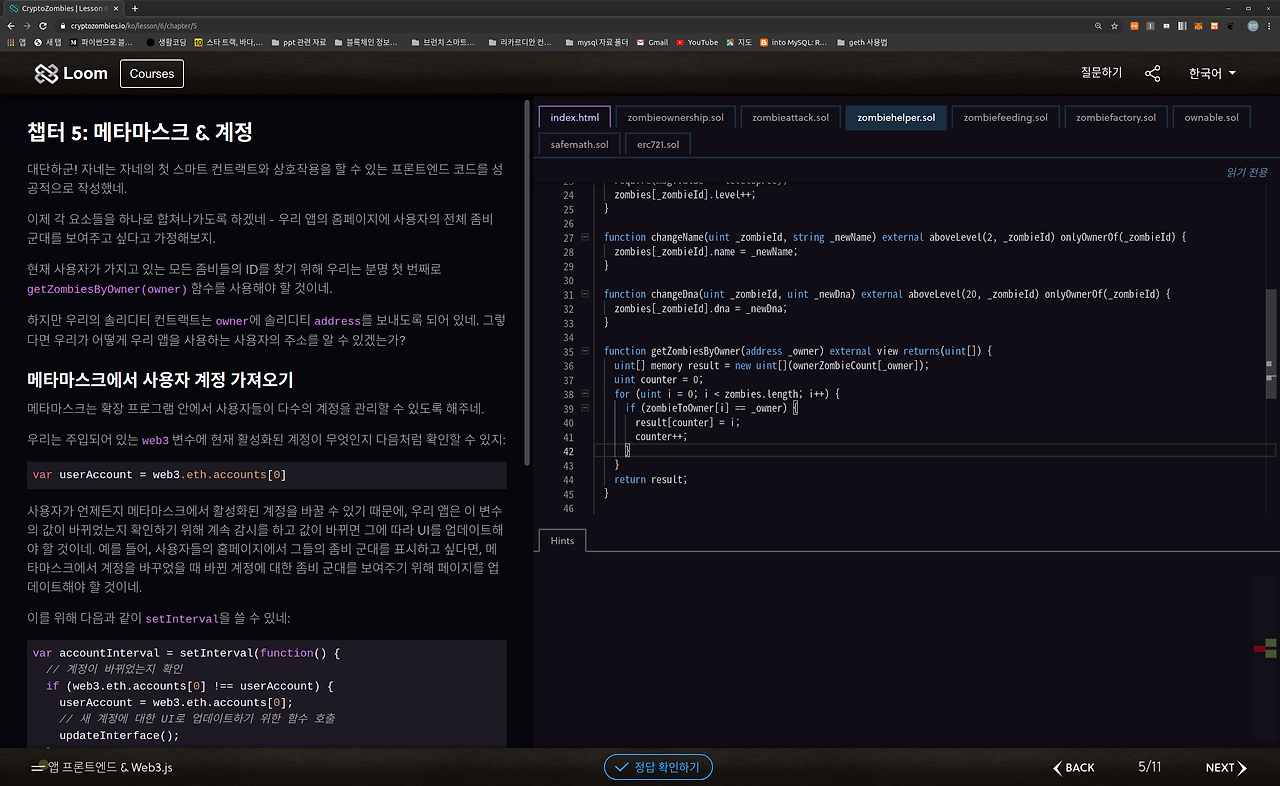Reload the CryptoZombies page
1280x786 pixels.
(43, 25)
